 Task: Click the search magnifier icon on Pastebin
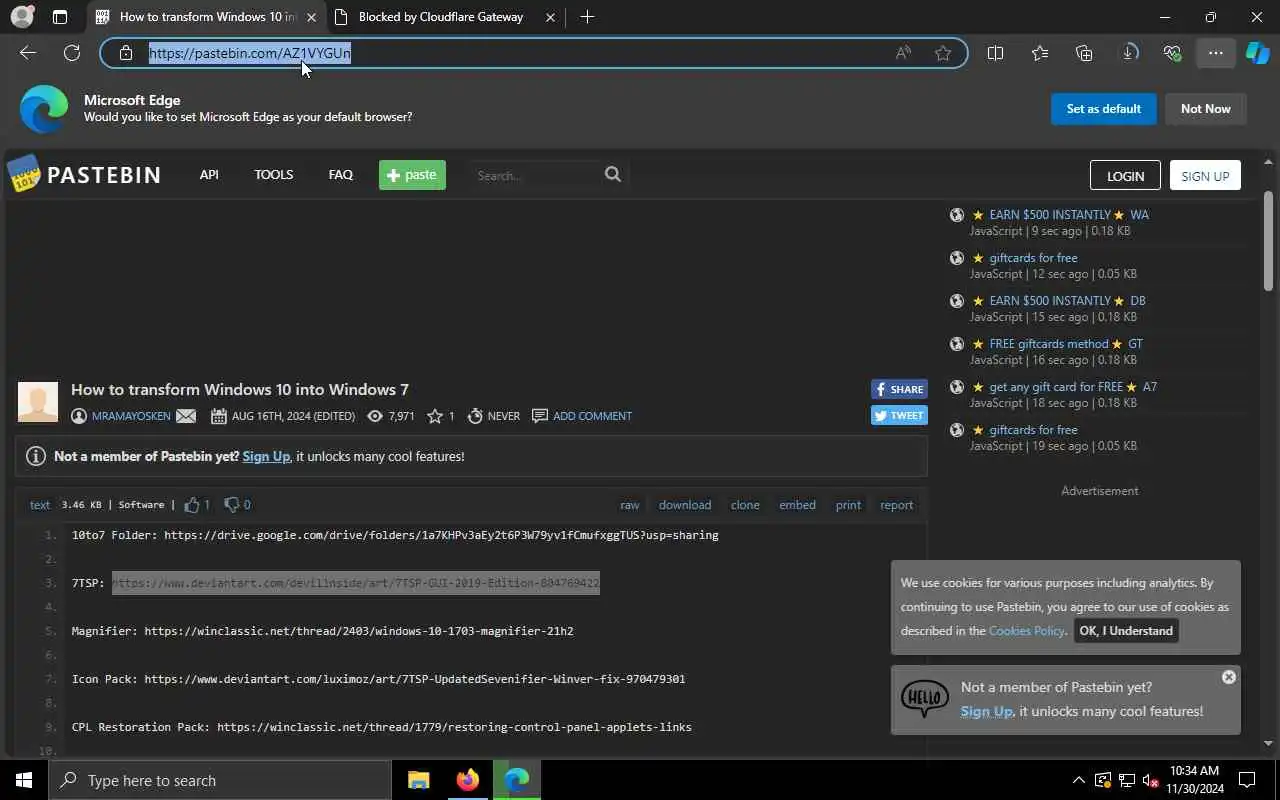tap(613, 175)
